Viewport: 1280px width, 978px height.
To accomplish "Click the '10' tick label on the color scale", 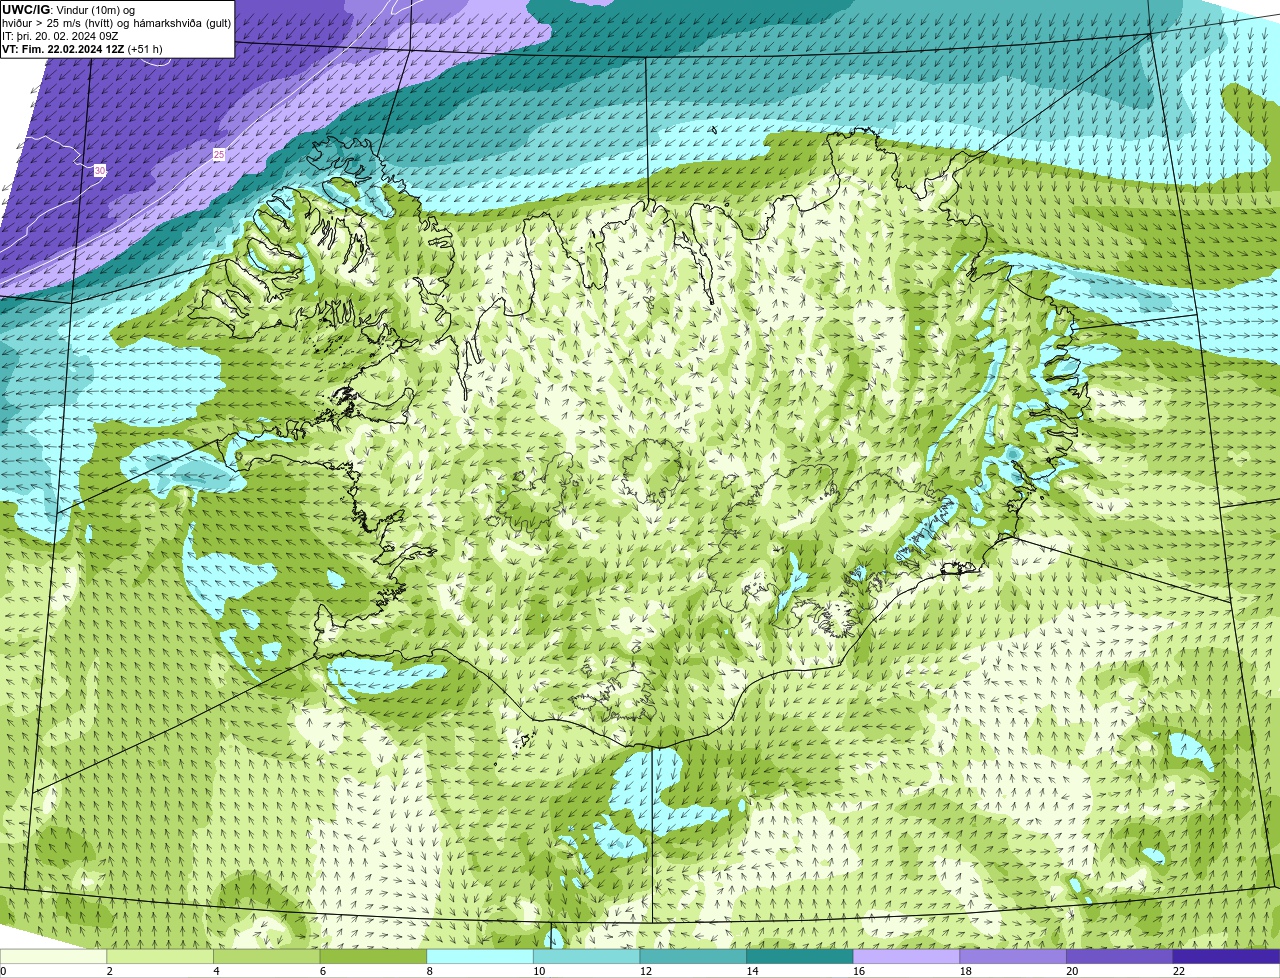I will coord(539,971).
